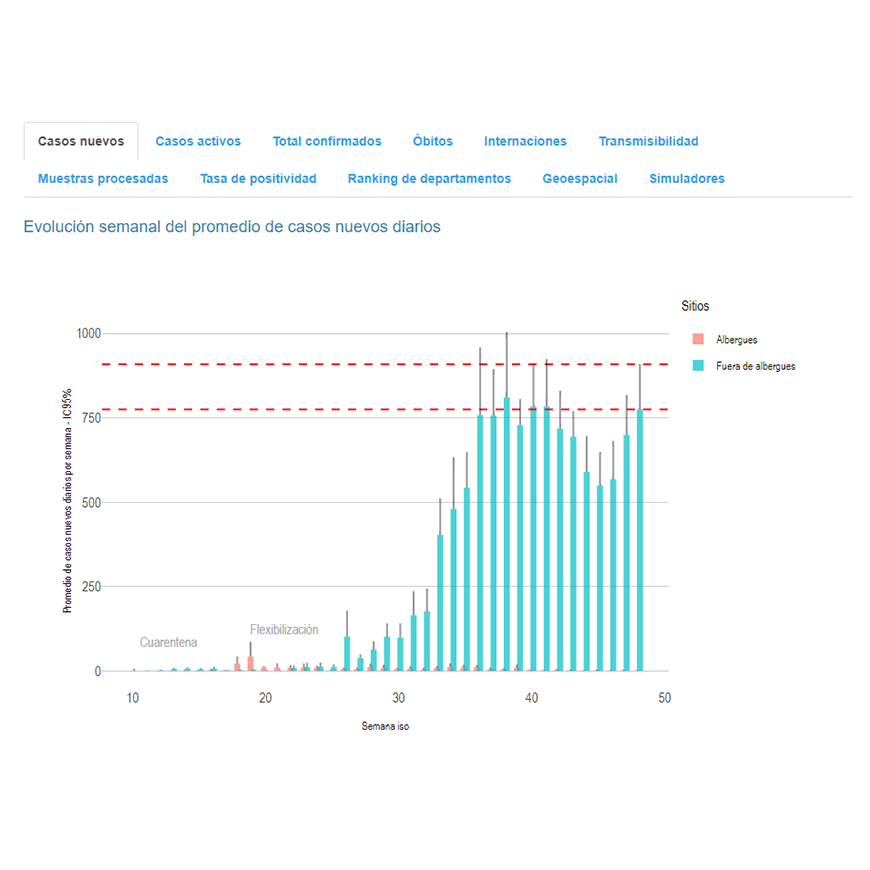Open the Transmisibilidad tab

648,141
